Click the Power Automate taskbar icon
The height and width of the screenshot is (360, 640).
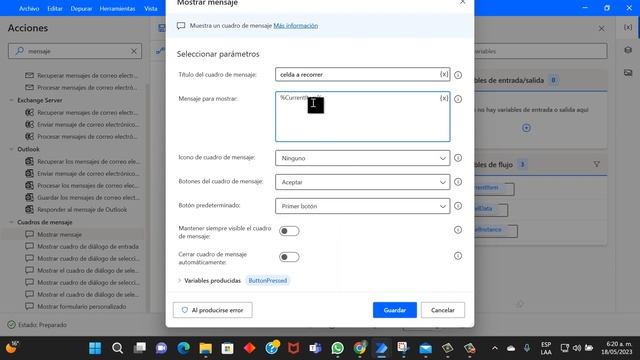[382, 348]
